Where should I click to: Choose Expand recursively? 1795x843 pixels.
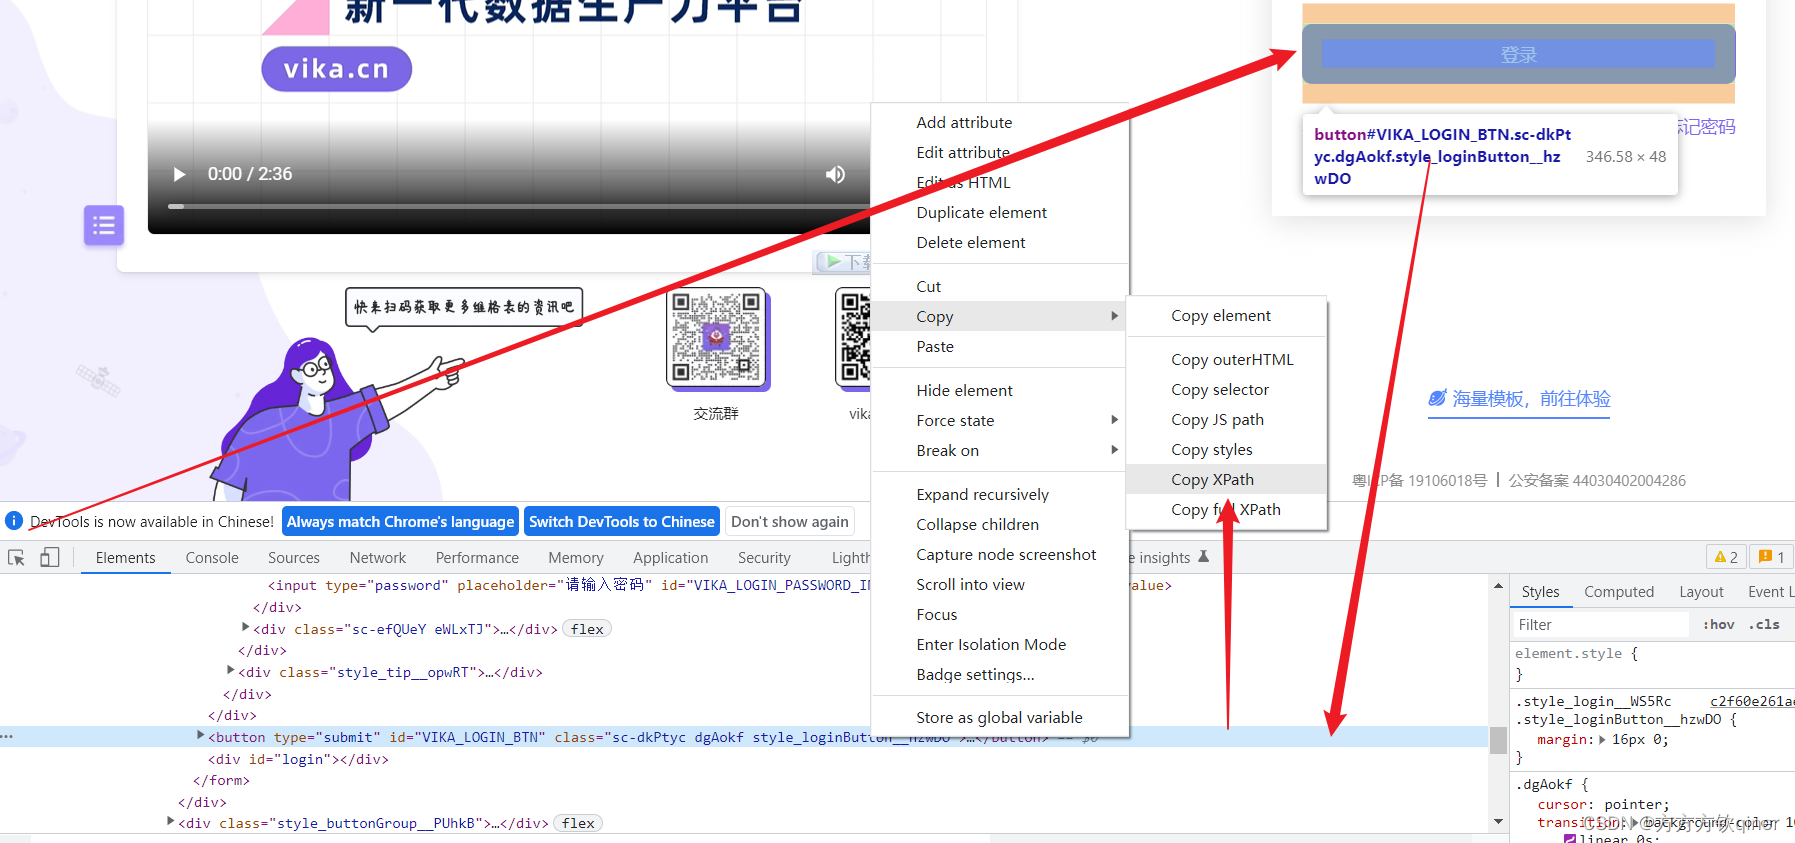point(1000,494)
